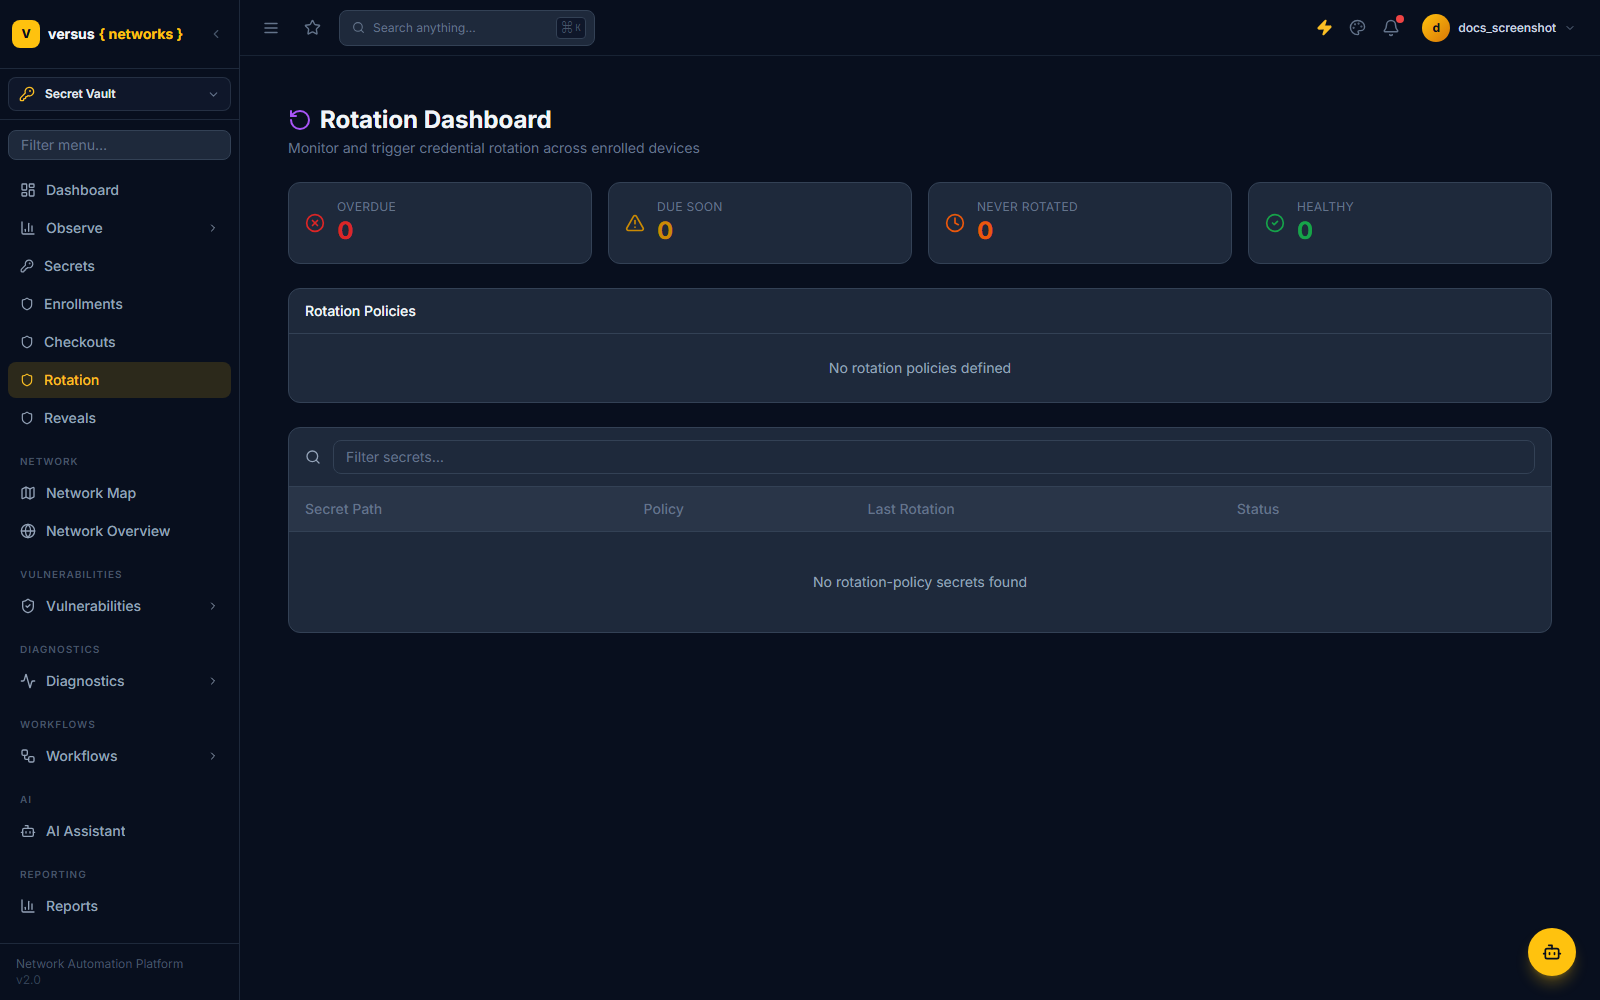
Task: Click the Dashboard grid icon in sidebar
Action: pyautogui.click(x=28, y=190)
